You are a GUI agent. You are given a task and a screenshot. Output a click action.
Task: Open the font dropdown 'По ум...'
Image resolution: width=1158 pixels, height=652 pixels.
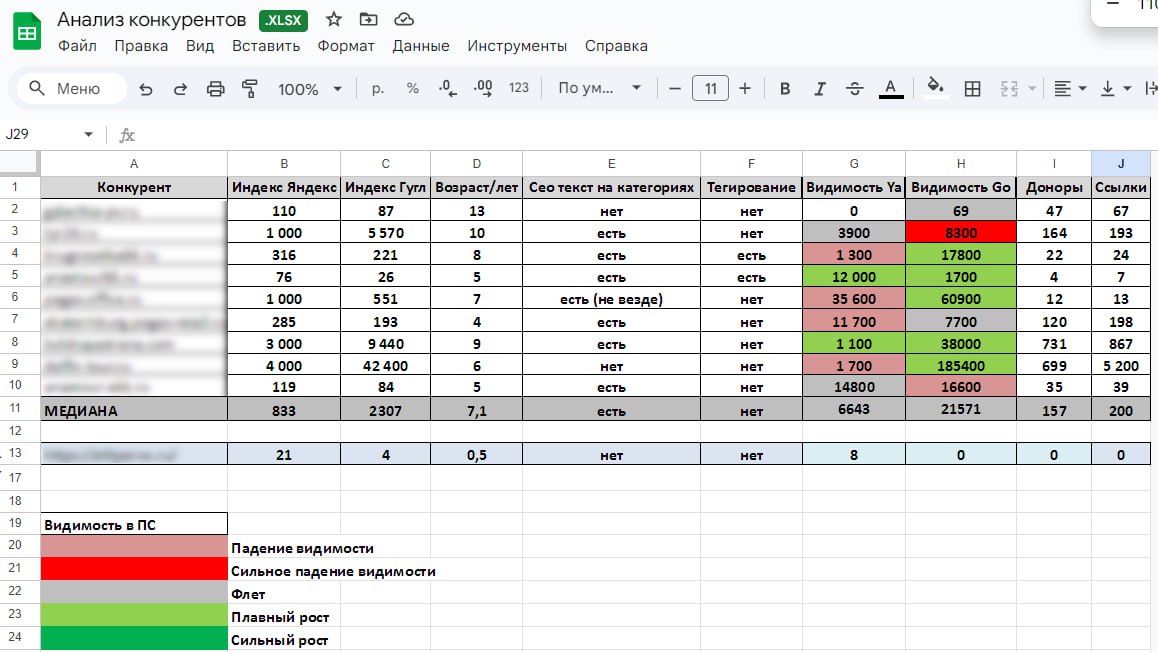click(x=599, y=89)
